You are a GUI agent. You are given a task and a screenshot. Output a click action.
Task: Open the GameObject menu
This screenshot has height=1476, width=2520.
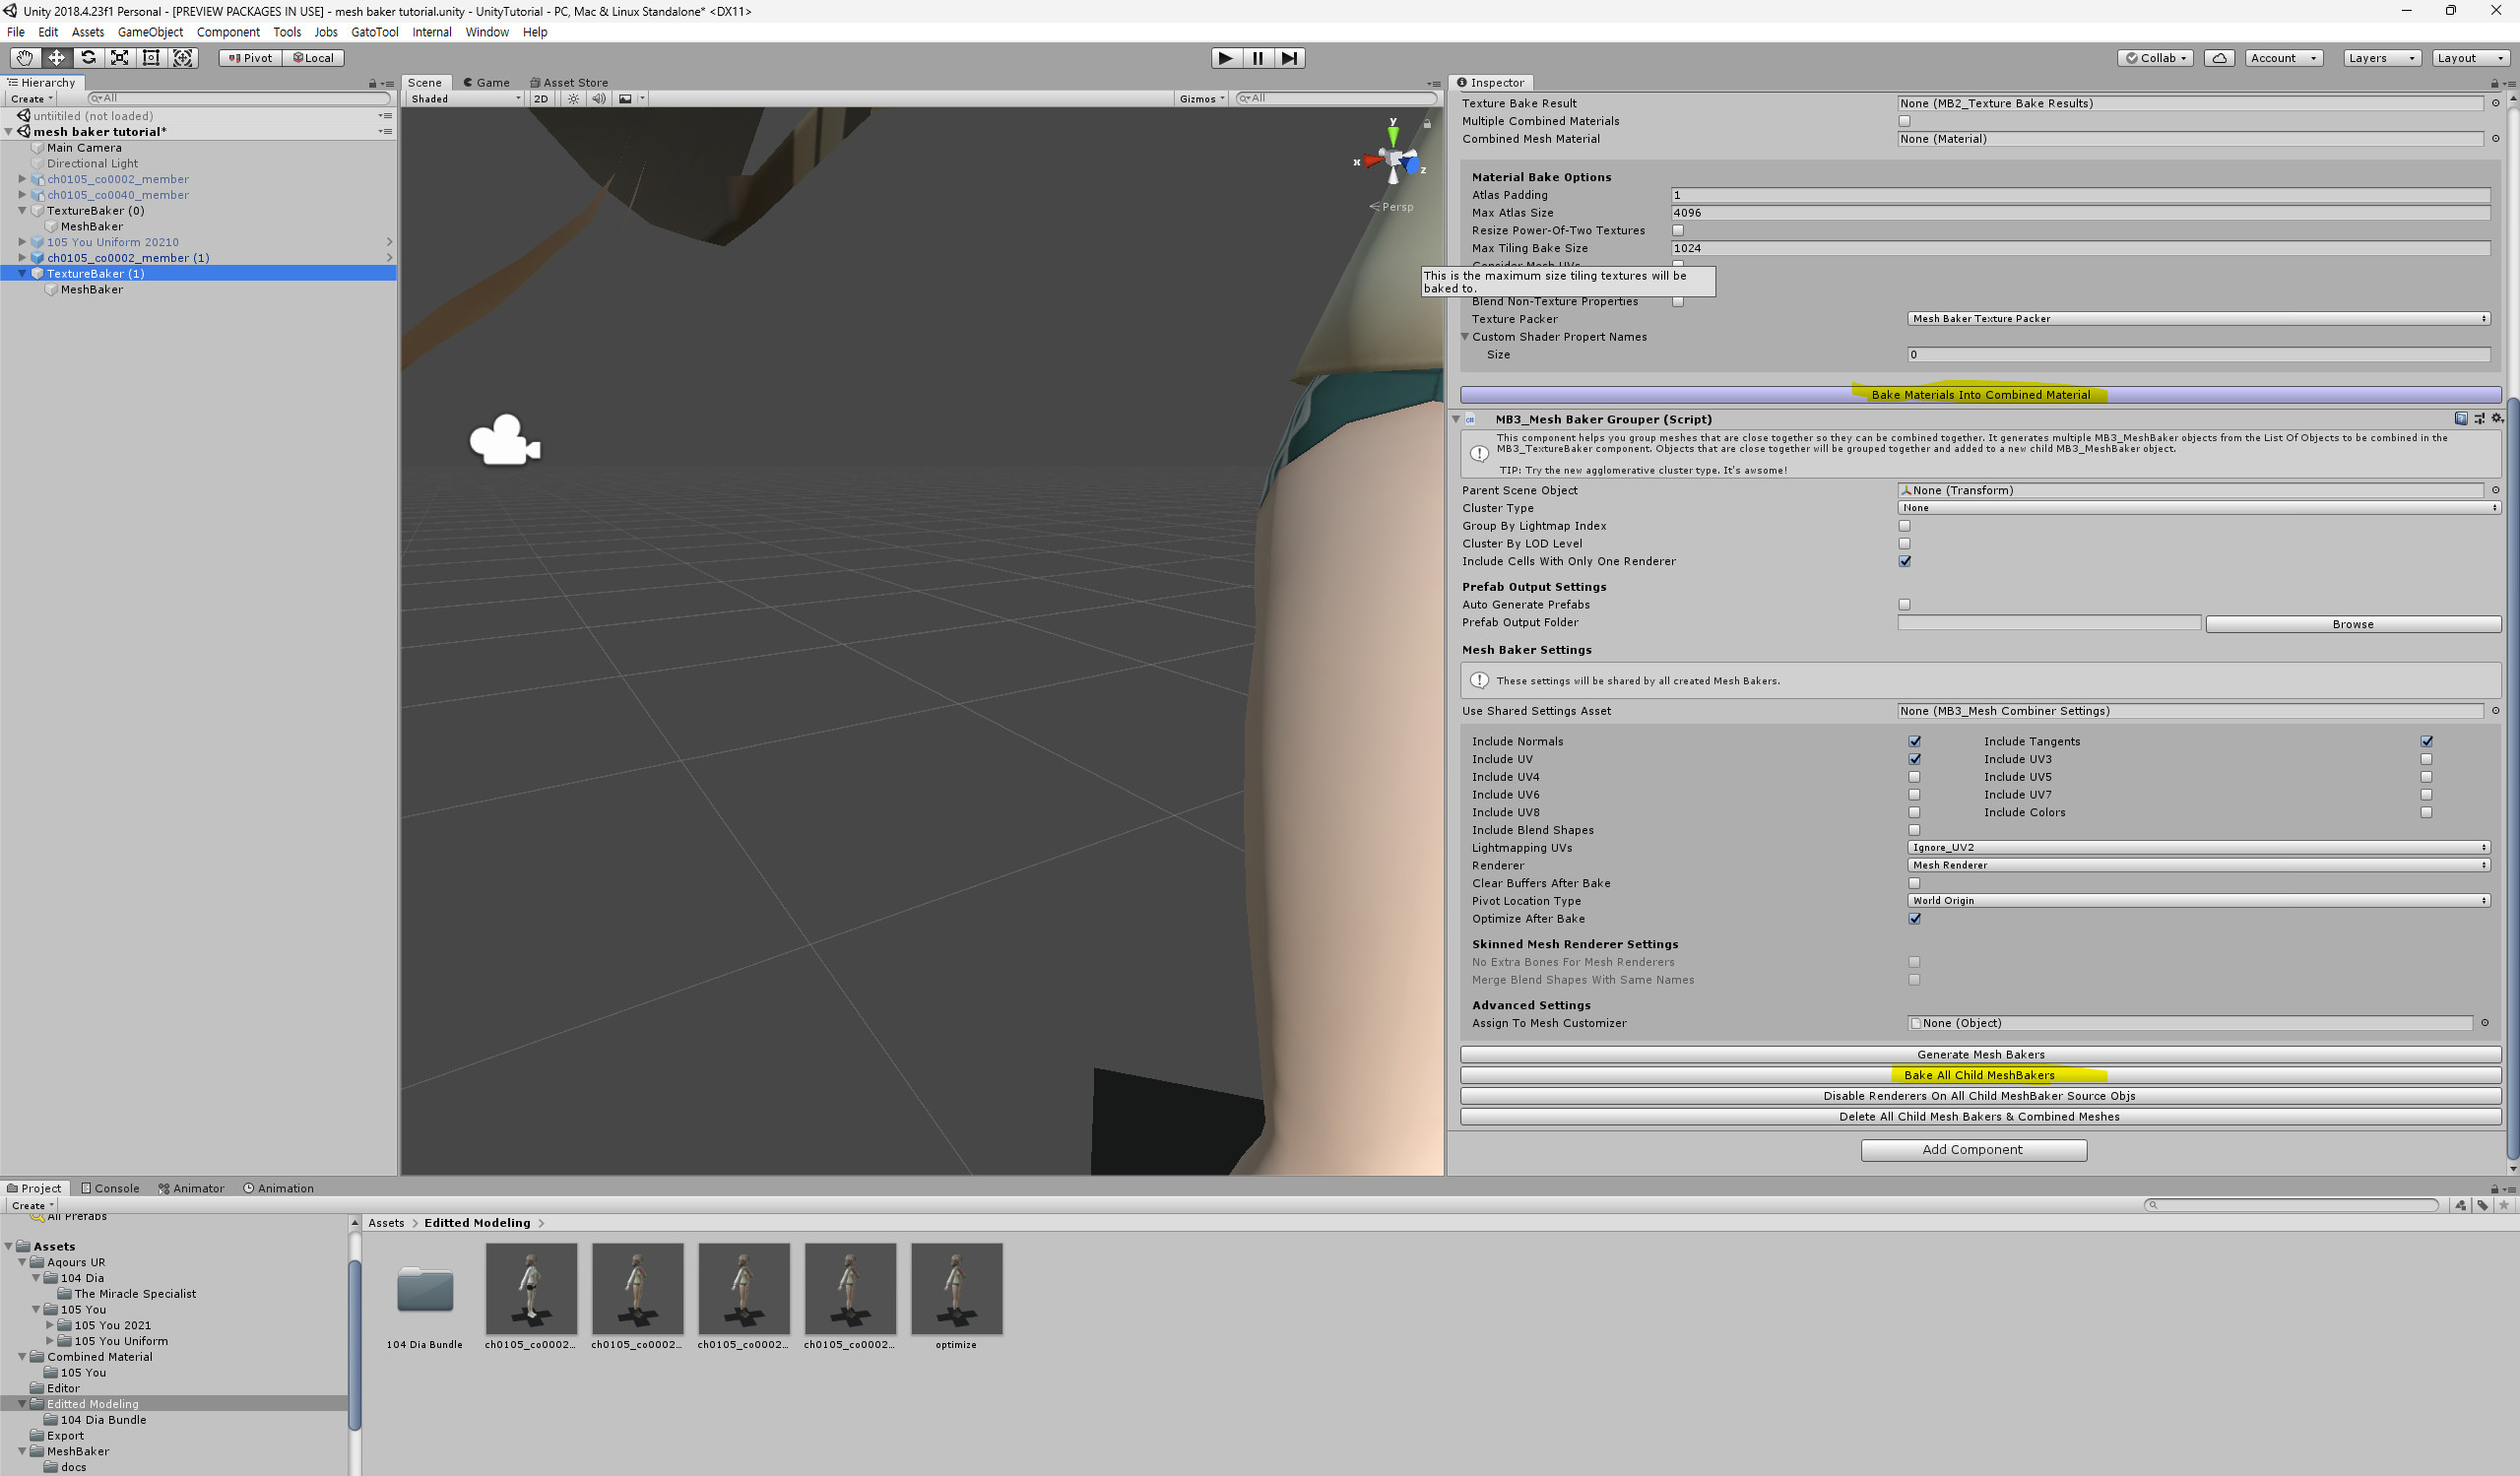[150, 32]
